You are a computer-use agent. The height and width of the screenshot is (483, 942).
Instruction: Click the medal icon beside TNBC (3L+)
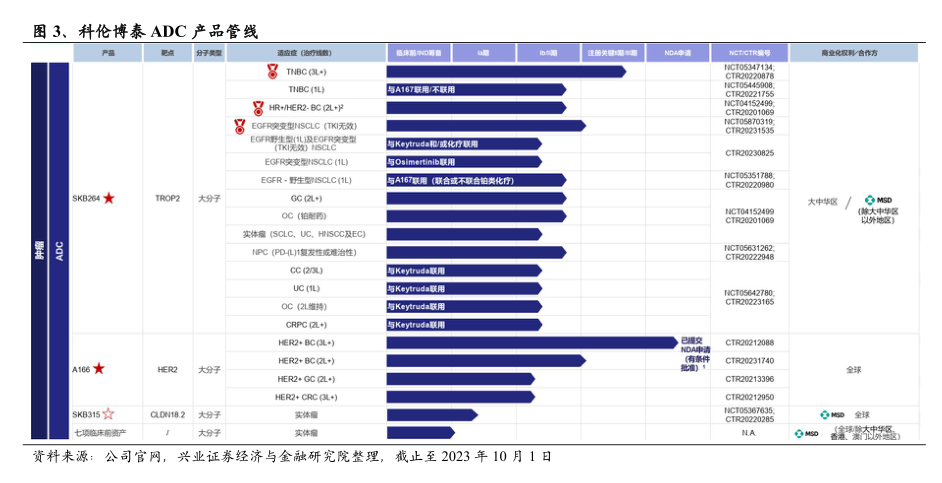pos(272,71)
